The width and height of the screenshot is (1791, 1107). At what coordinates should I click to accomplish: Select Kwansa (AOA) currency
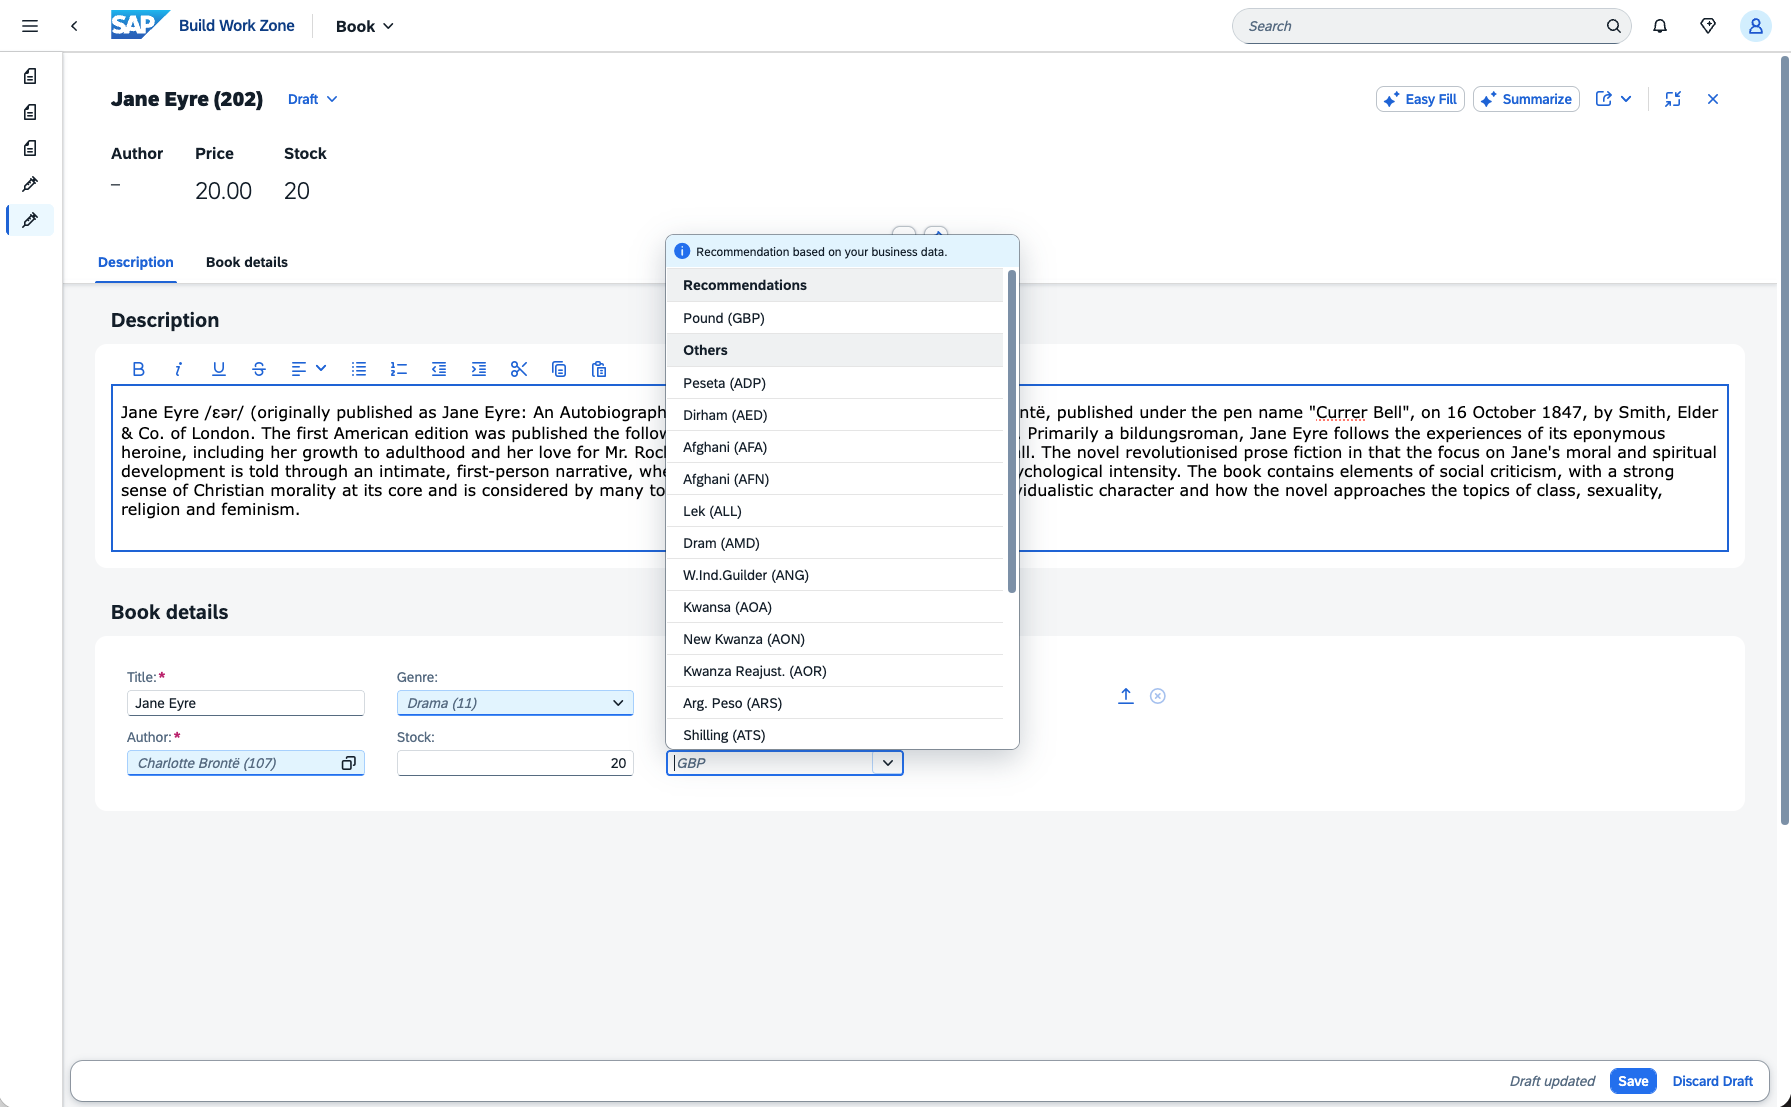coord(835,607)
